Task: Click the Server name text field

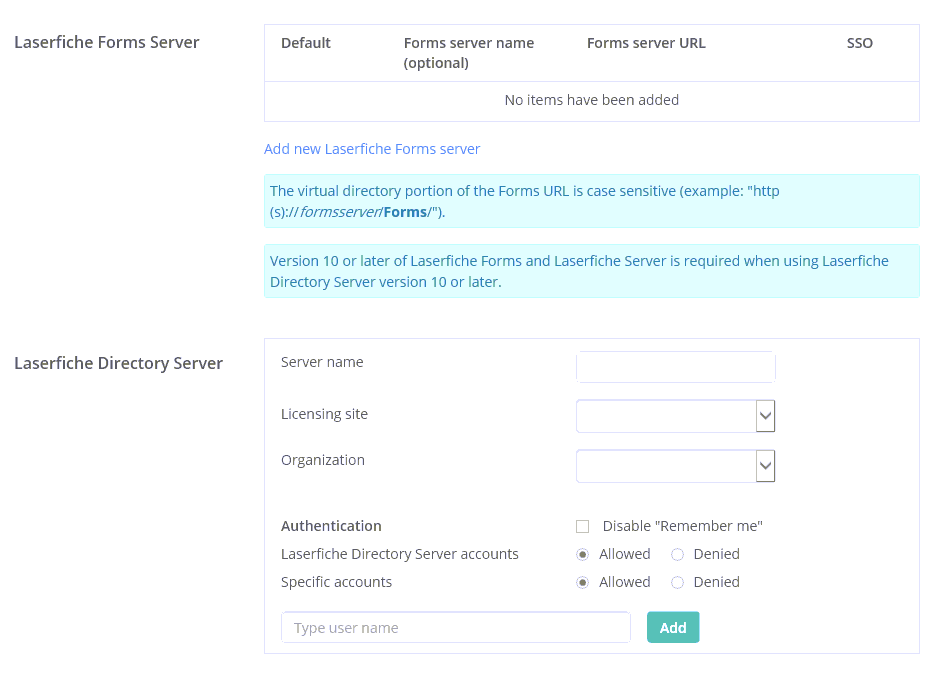Action: 675,367
